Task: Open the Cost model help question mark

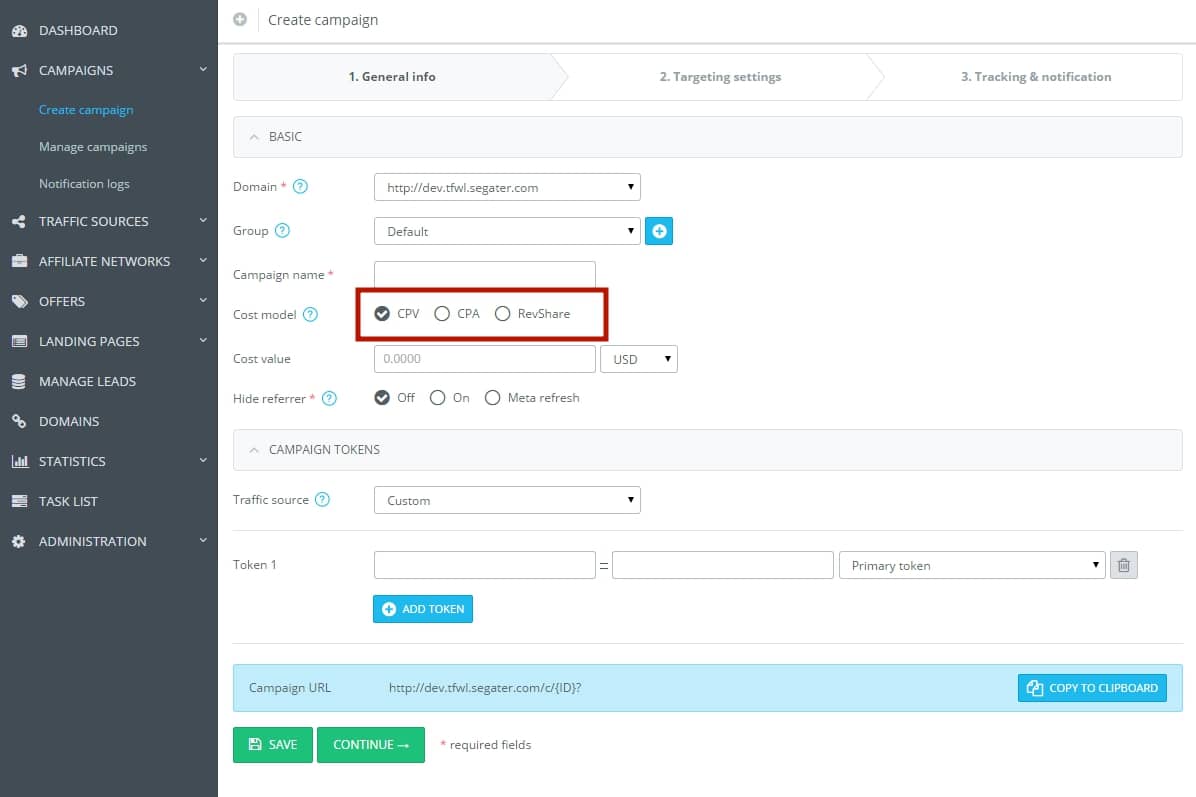Action: 310,314
